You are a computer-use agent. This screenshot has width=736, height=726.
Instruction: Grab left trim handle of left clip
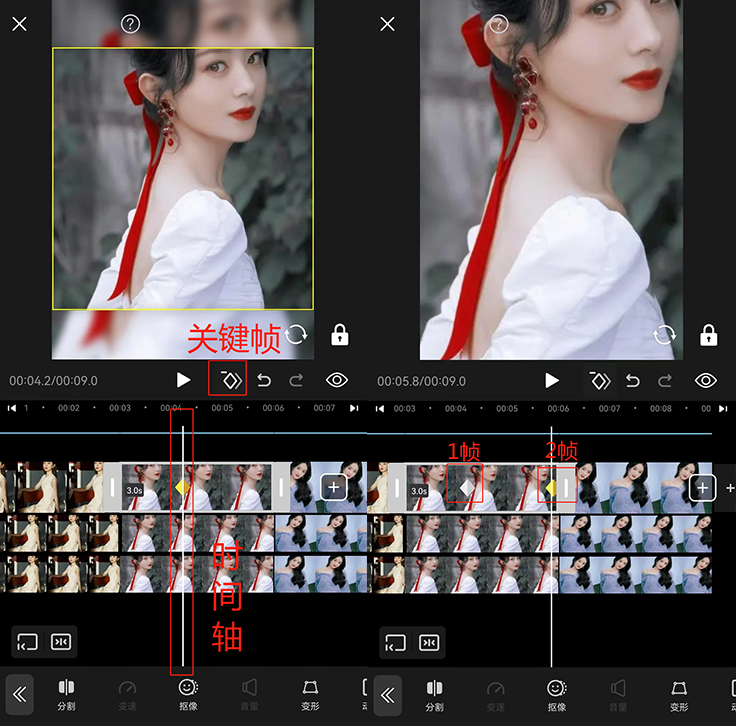click(x=112, y=487)
